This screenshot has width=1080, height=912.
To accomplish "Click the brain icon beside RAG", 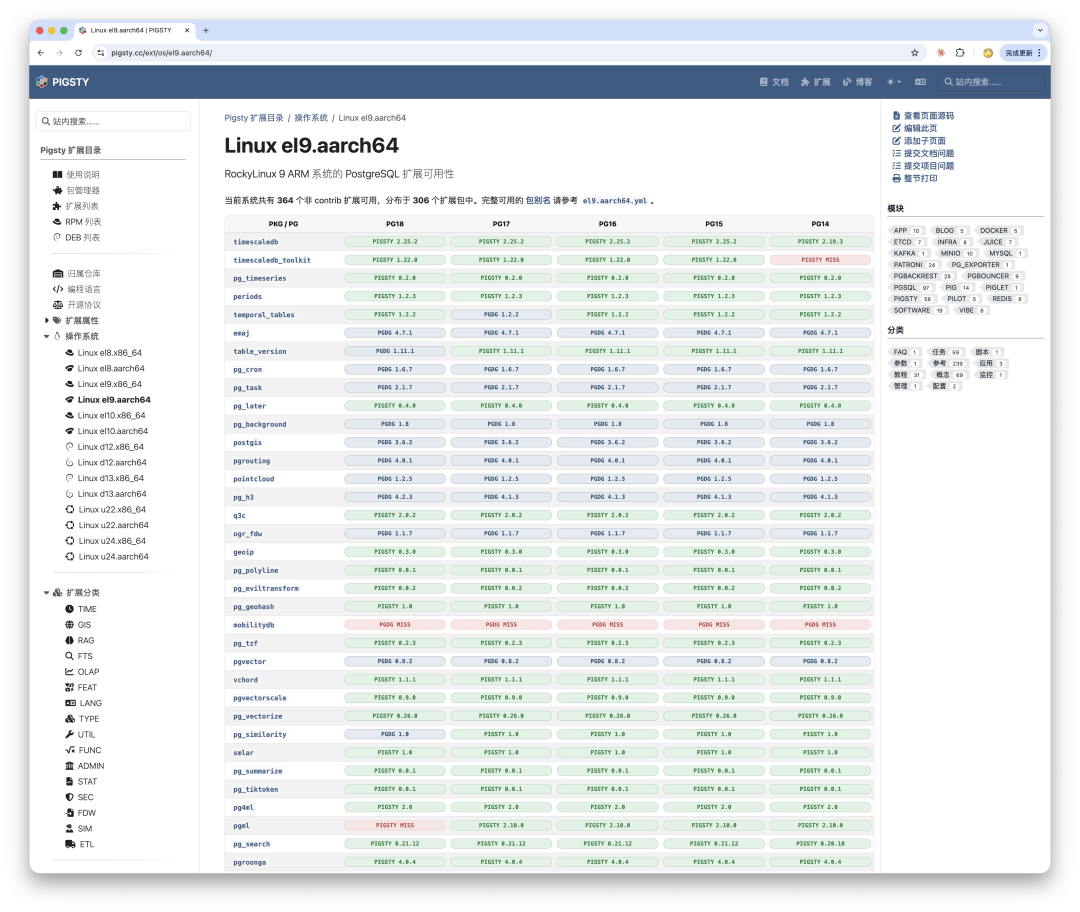I will point(70,641).
